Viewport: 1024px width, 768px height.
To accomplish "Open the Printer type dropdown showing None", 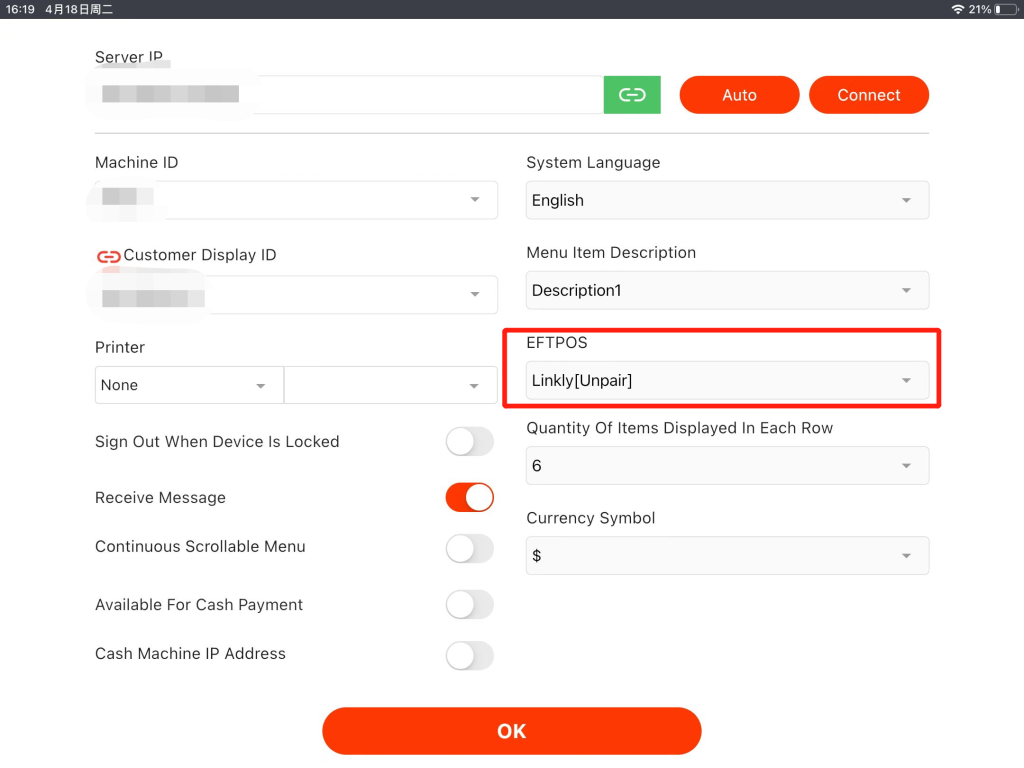I will (189, 385).
